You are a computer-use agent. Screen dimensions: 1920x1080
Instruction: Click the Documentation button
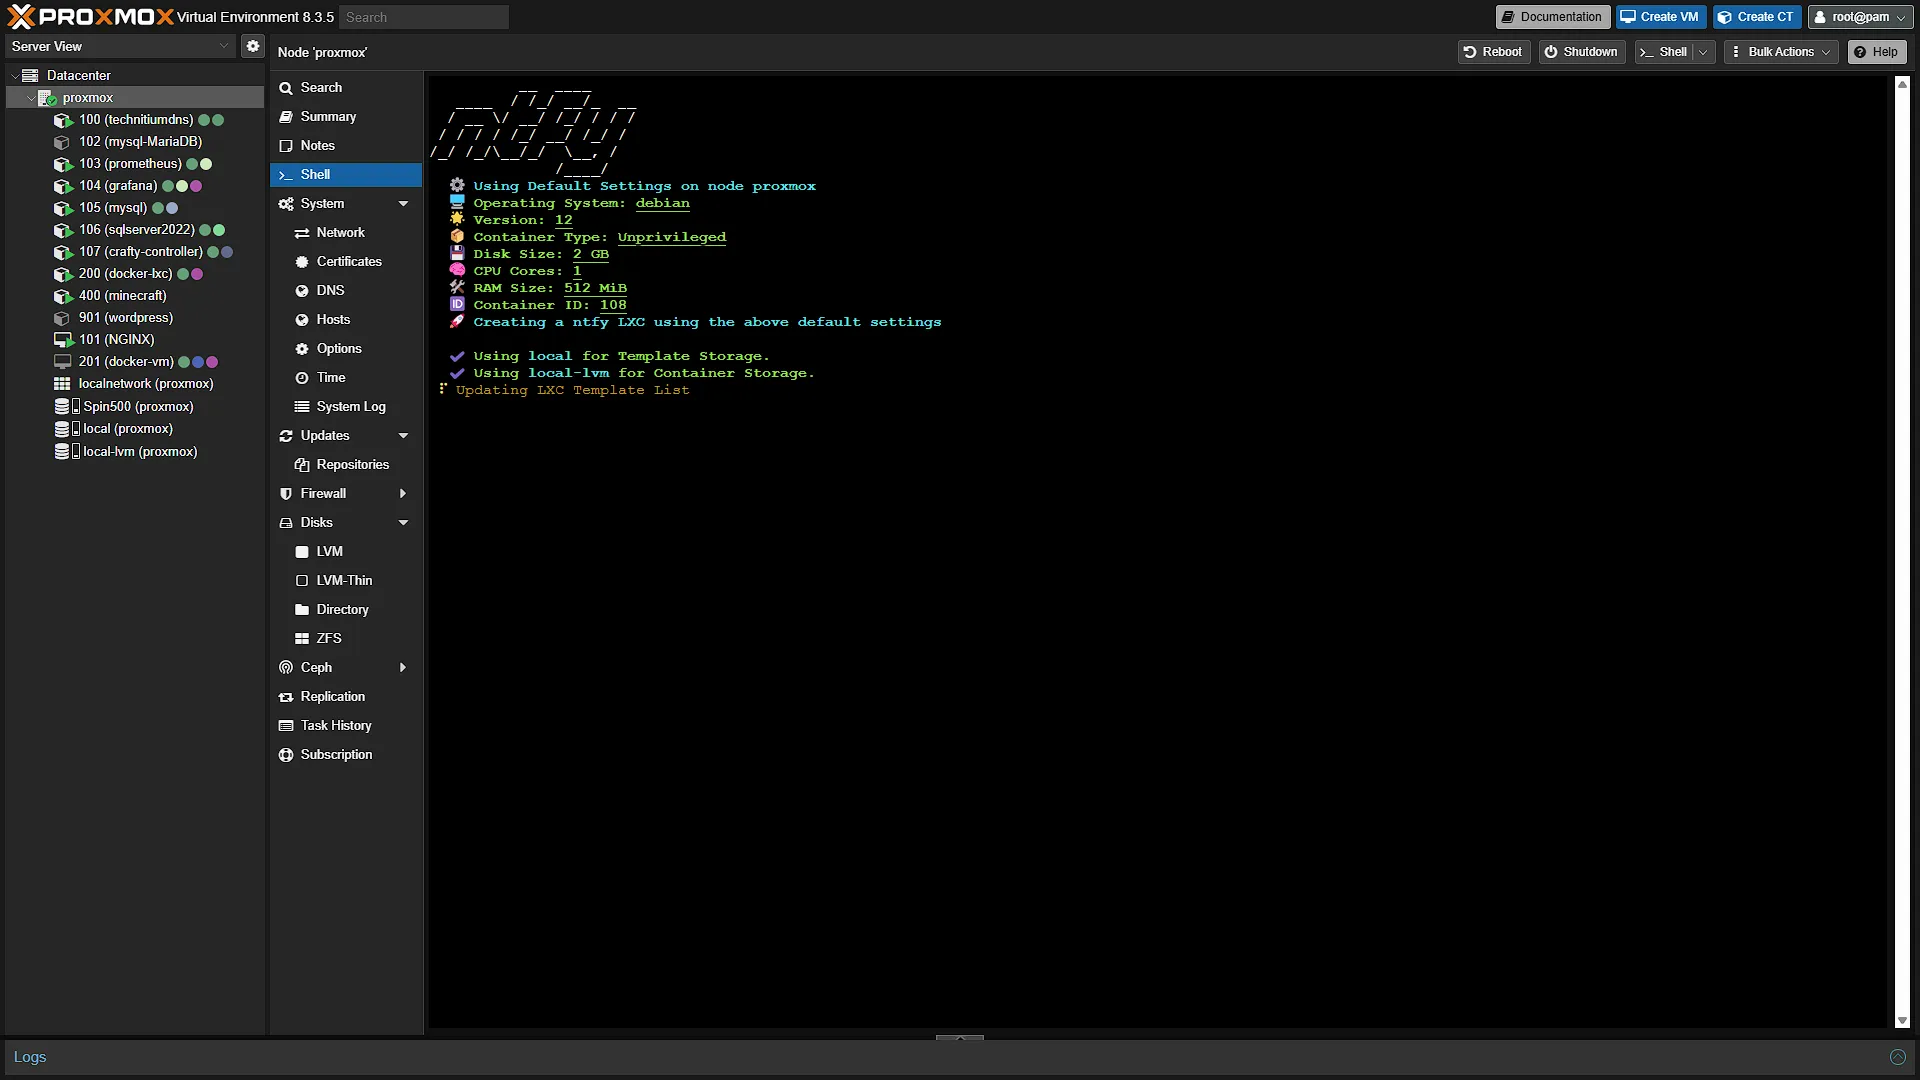pos(1552,17)
